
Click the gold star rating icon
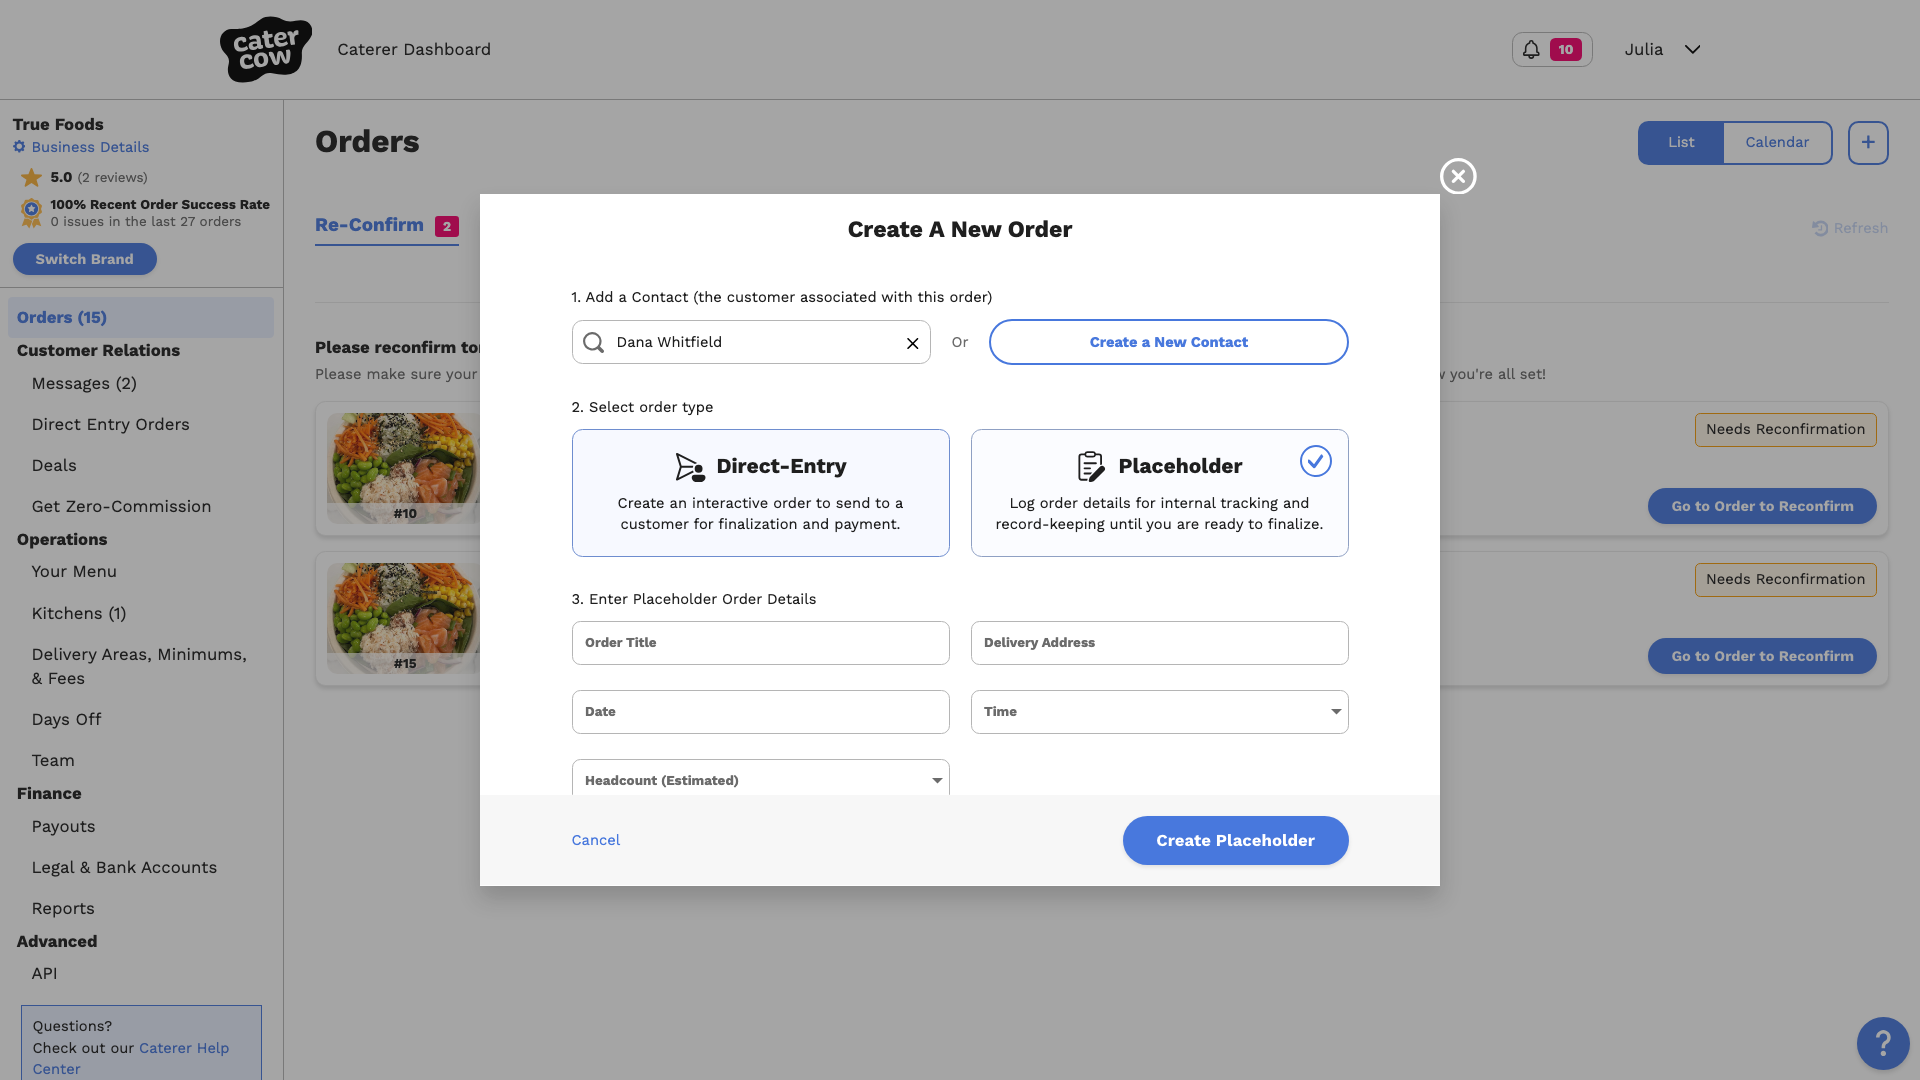click(31, 178)
